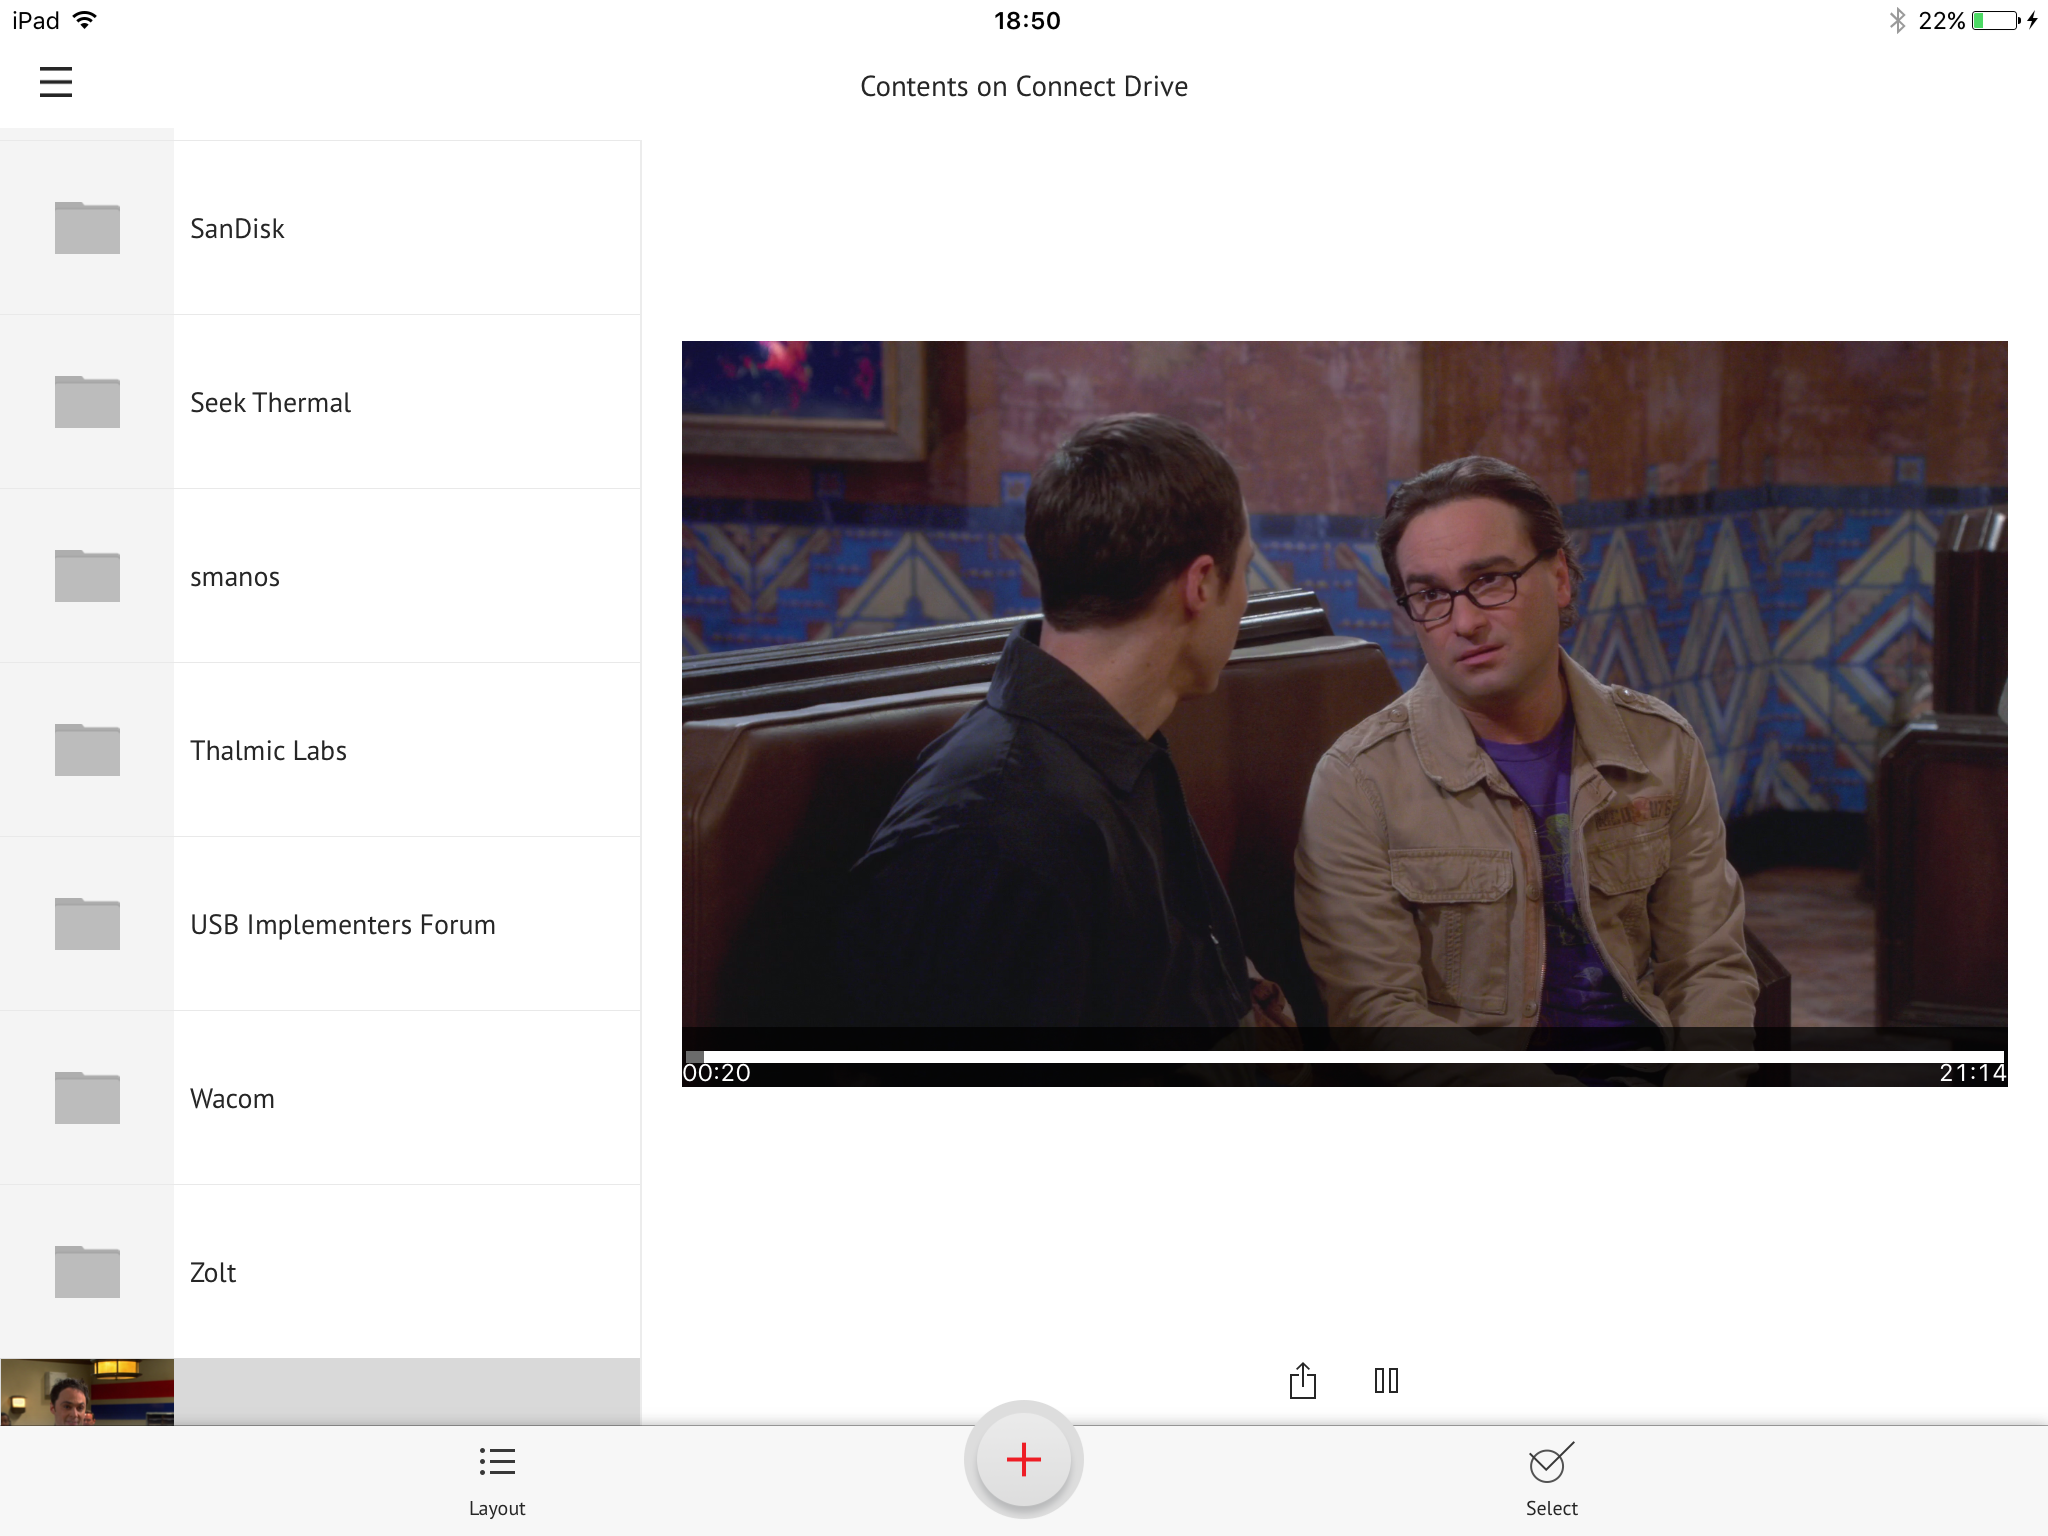Select the Zolt row label
Viewport: 2048px width, 1536px height.
pyautogui.click(x=213, y=1273)
